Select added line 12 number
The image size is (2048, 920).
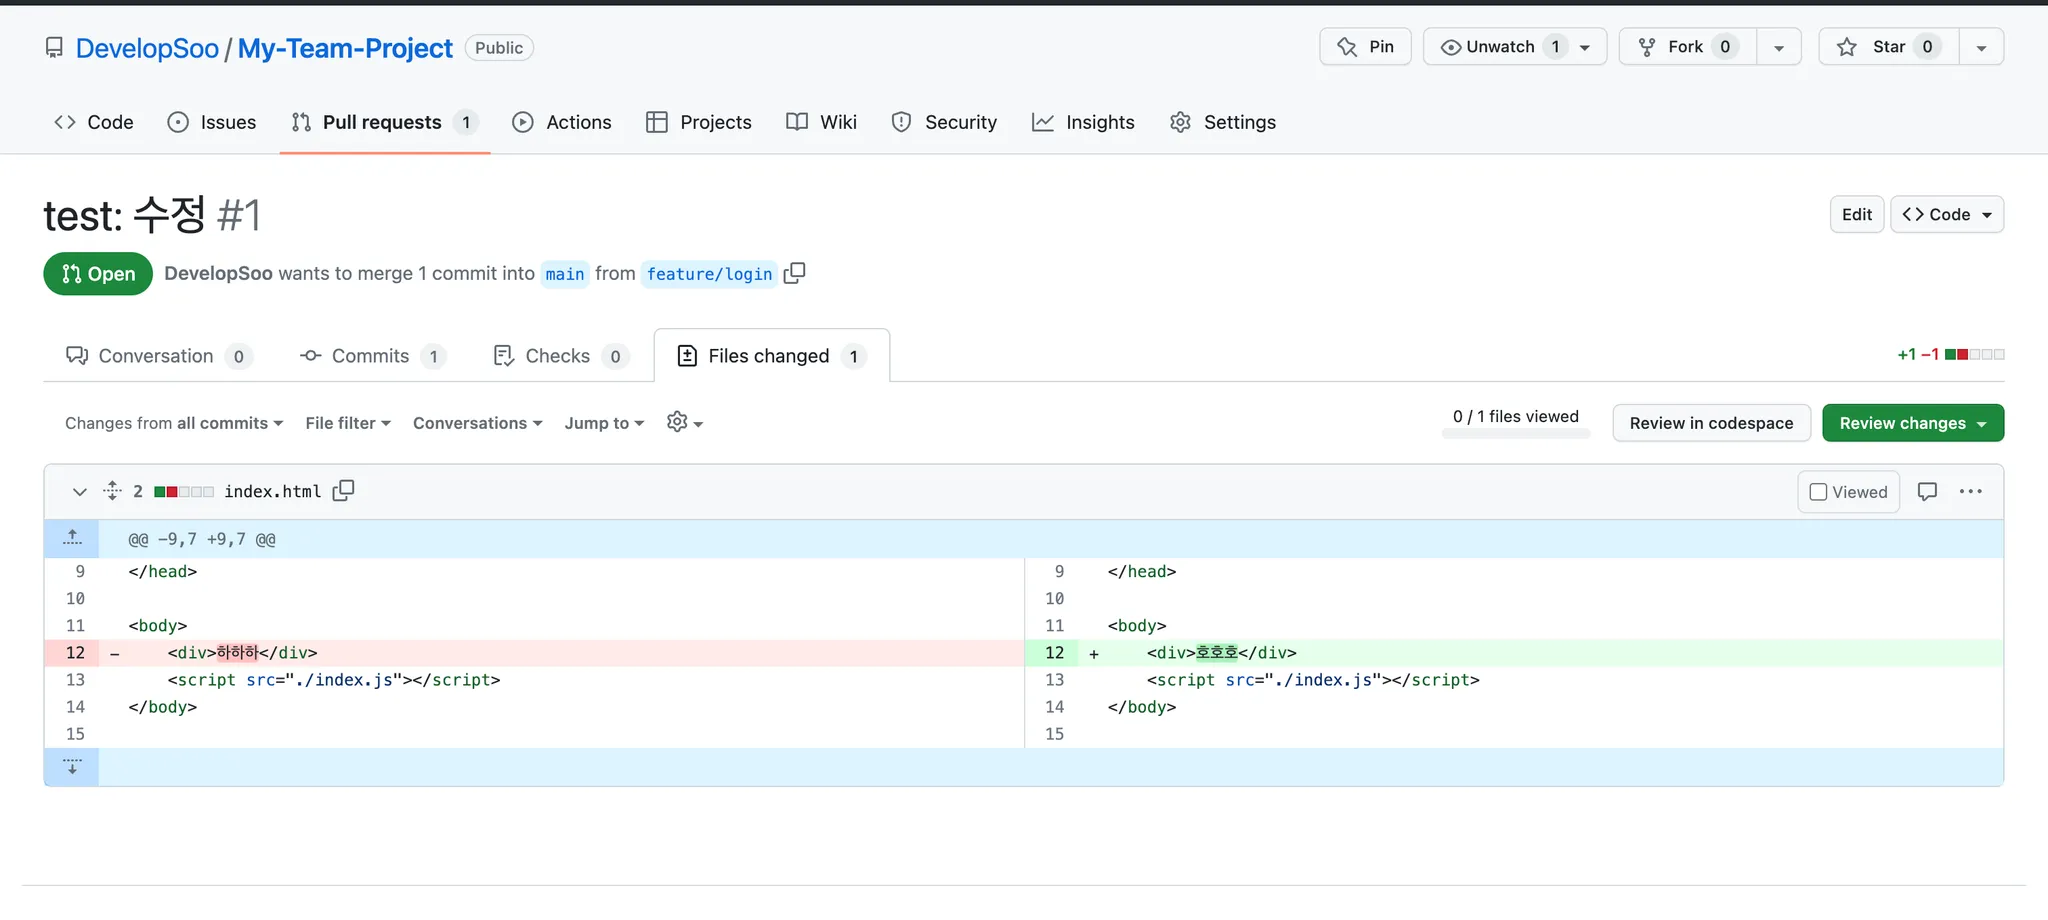point(1054,653)
